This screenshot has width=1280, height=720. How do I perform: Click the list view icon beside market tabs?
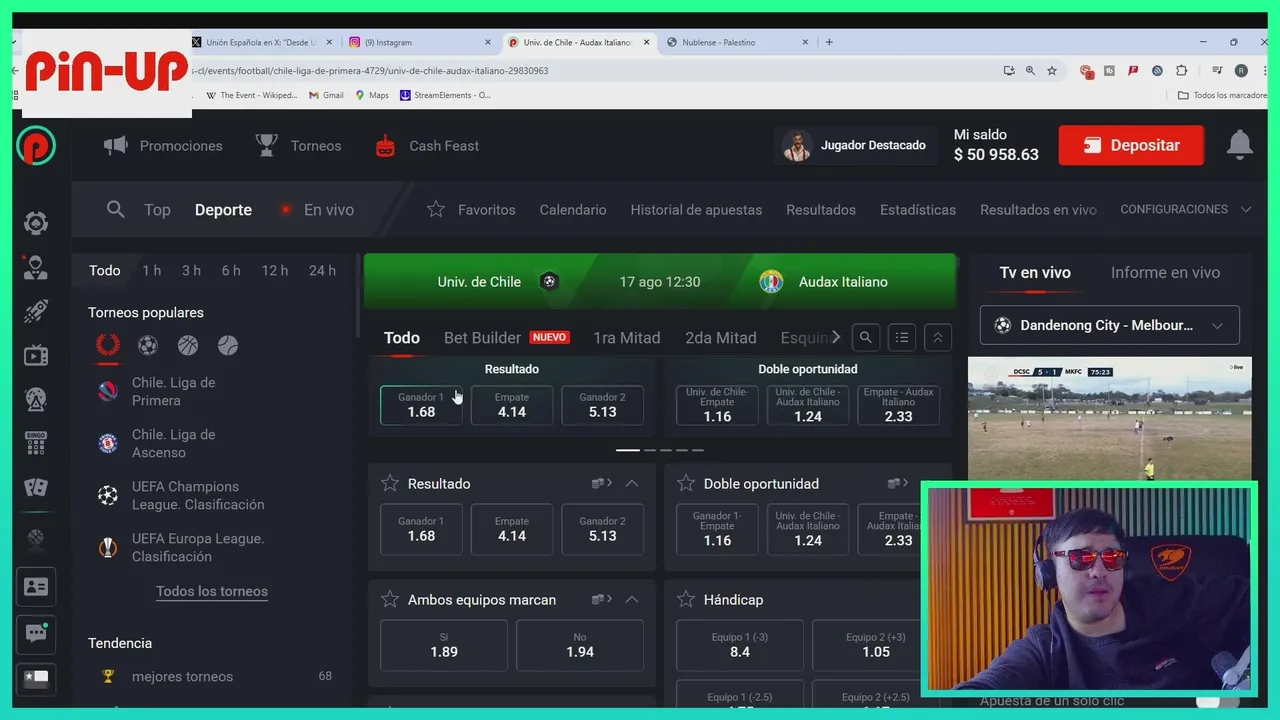coord(902,337)
